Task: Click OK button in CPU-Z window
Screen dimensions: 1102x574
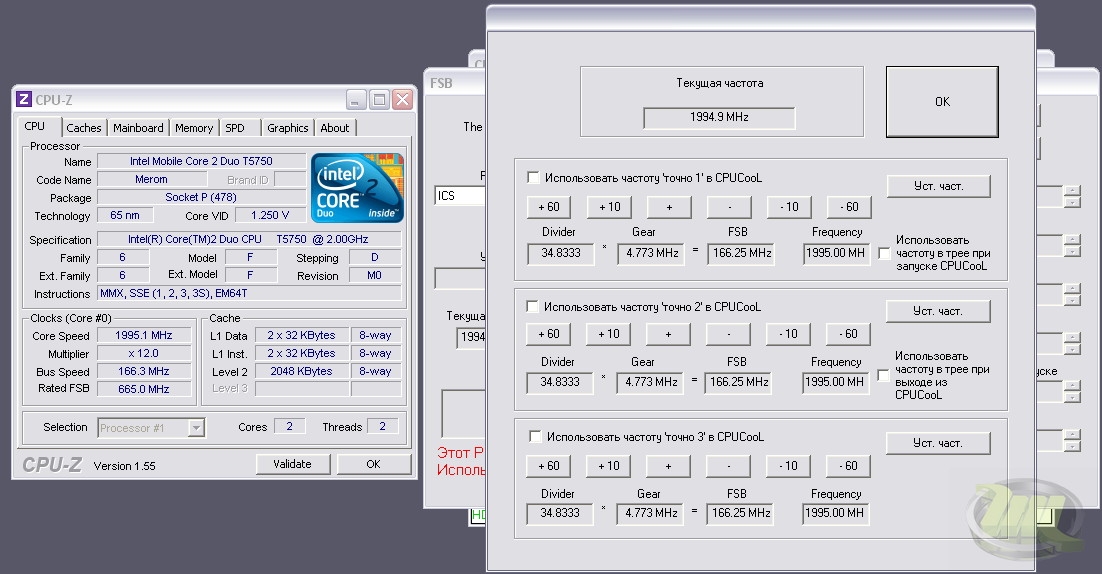Action: [x=373, y=464]
